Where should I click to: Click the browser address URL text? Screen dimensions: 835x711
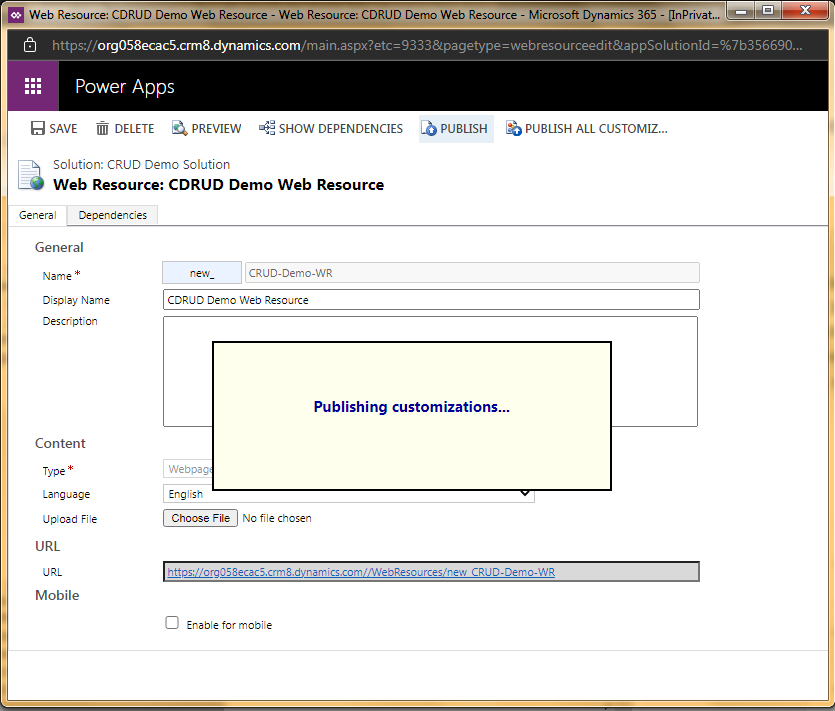point(427,45)
